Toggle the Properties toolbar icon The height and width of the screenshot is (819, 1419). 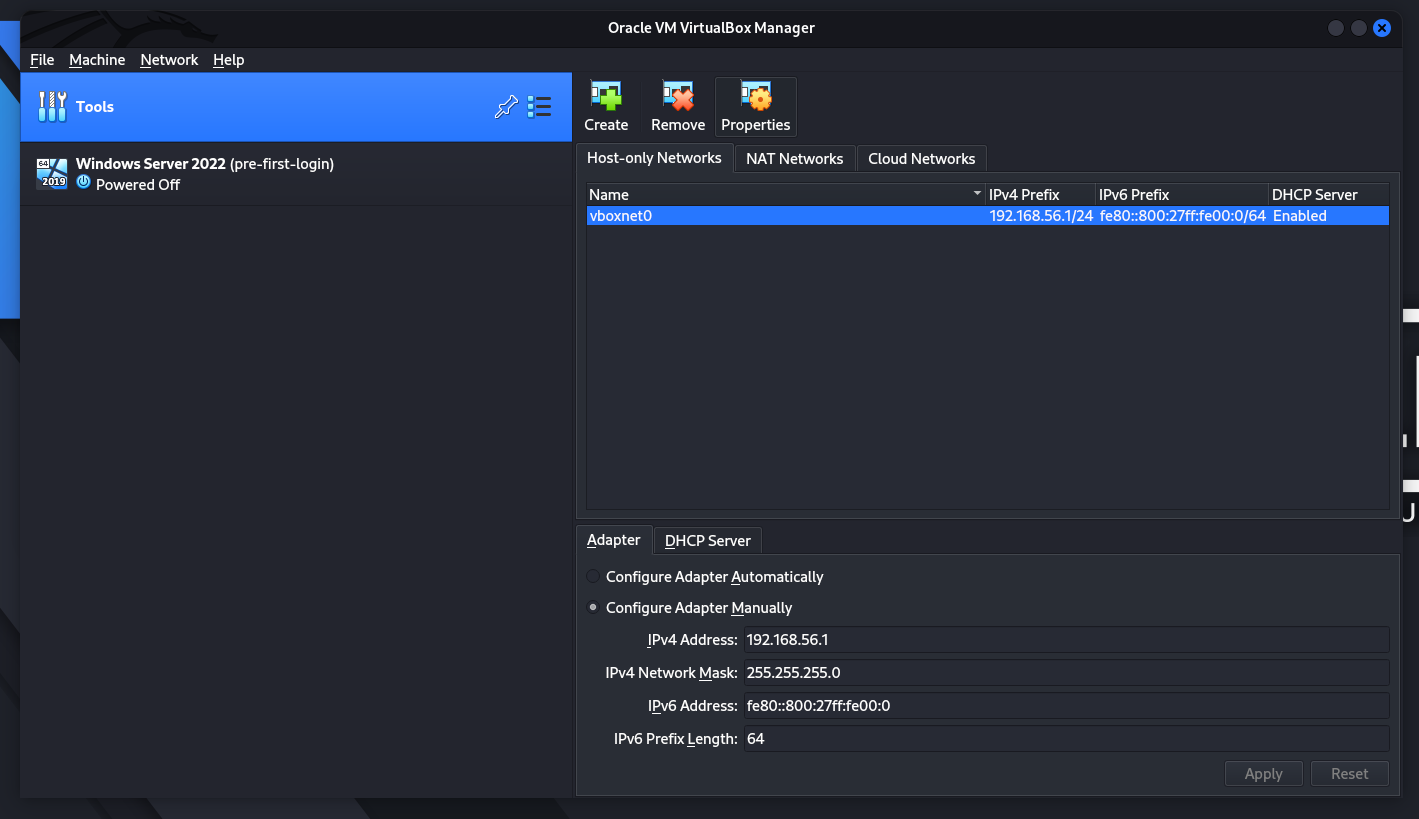(756, 97)
